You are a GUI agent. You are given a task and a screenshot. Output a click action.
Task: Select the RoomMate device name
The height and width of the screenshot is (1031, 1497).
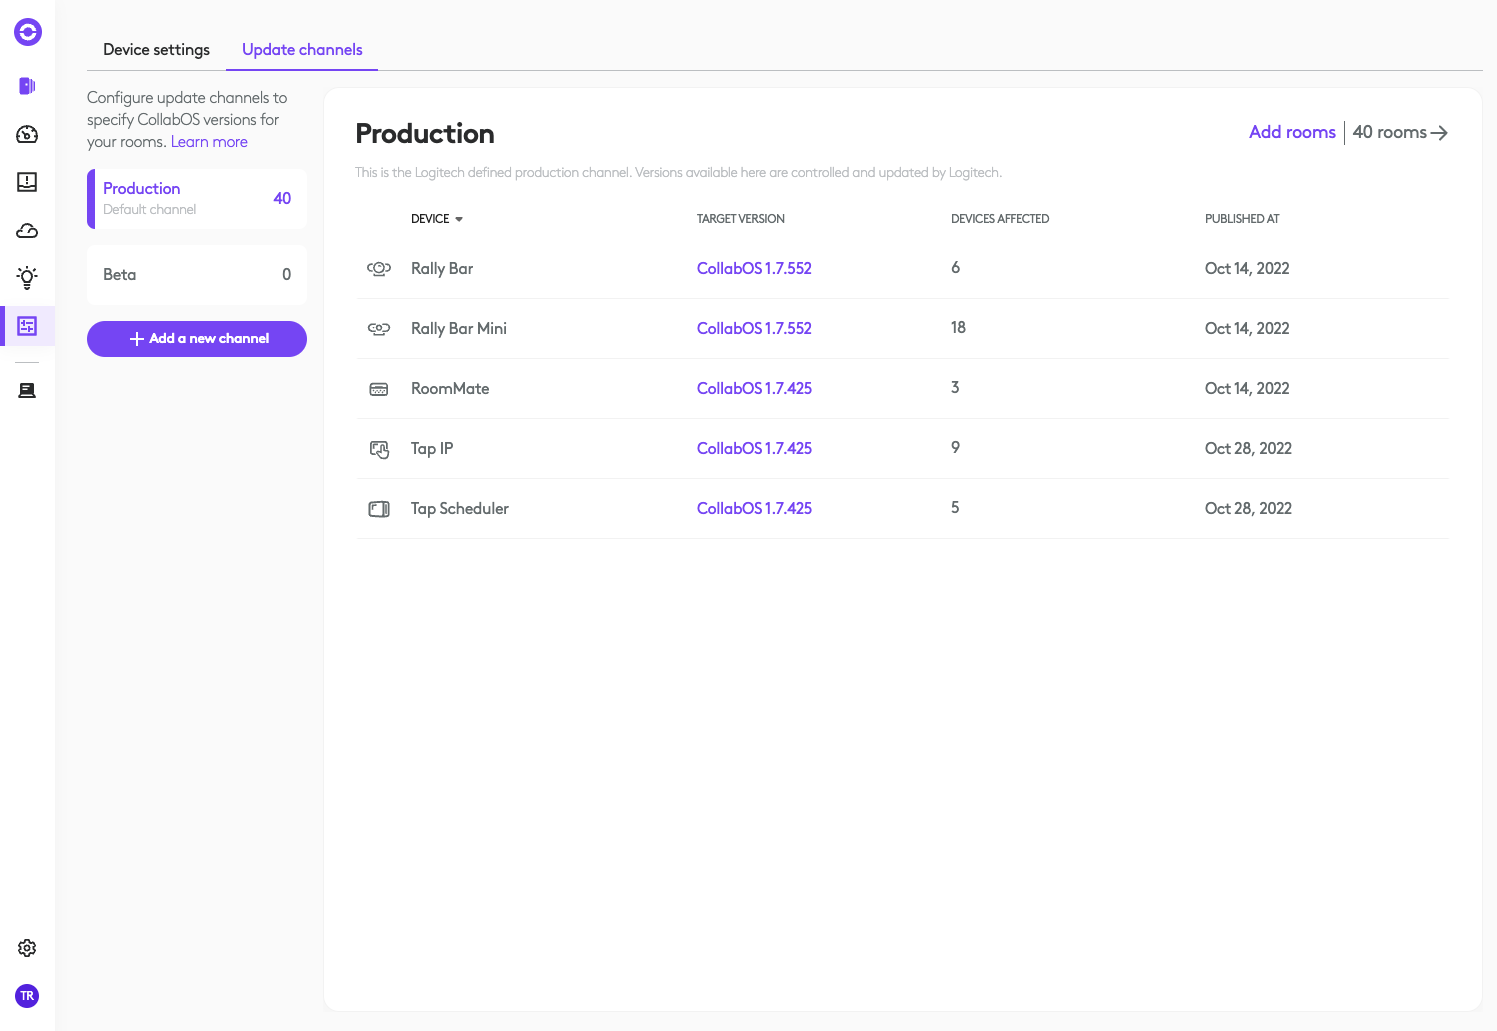pos(450,388)
